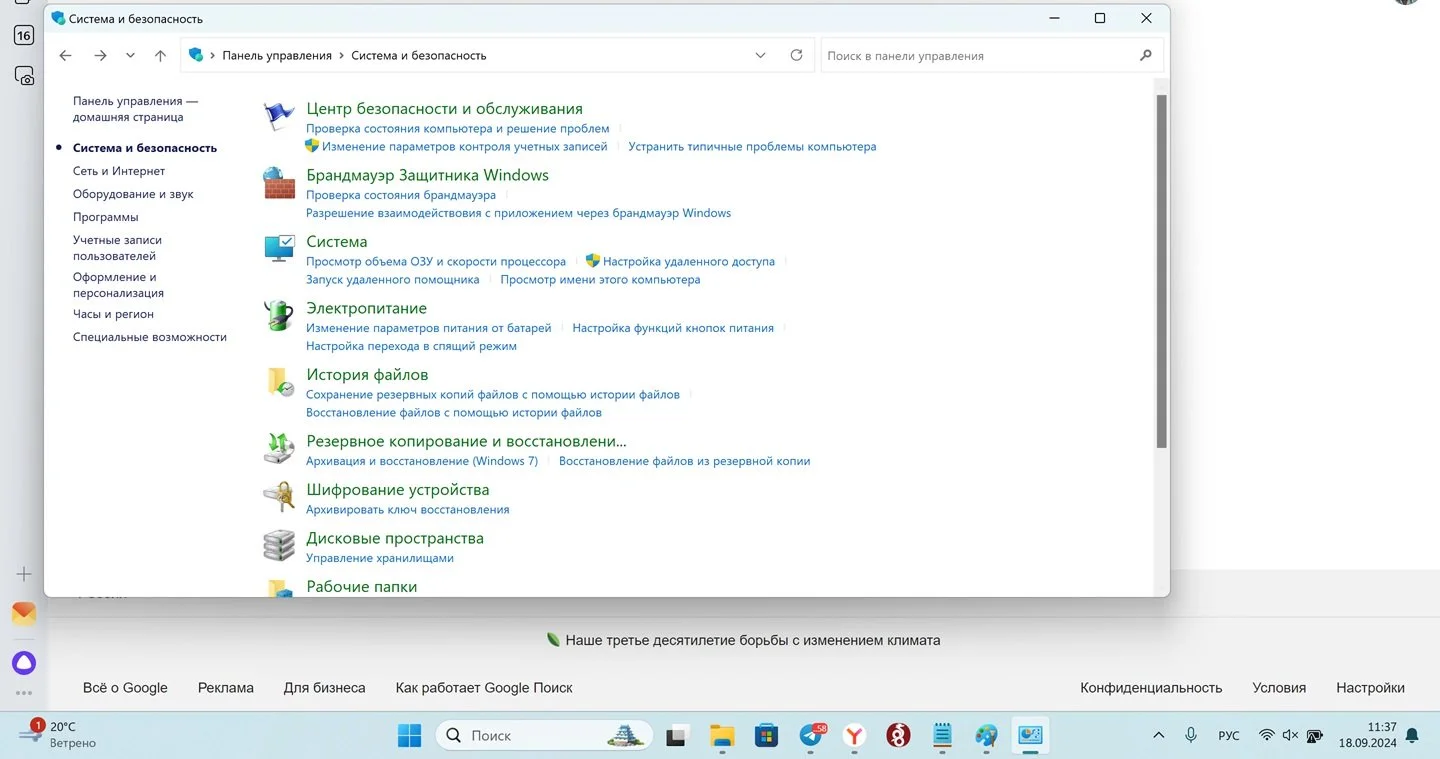
Task: Click the back arrow in Control Panel
Action: coord(66,56)
